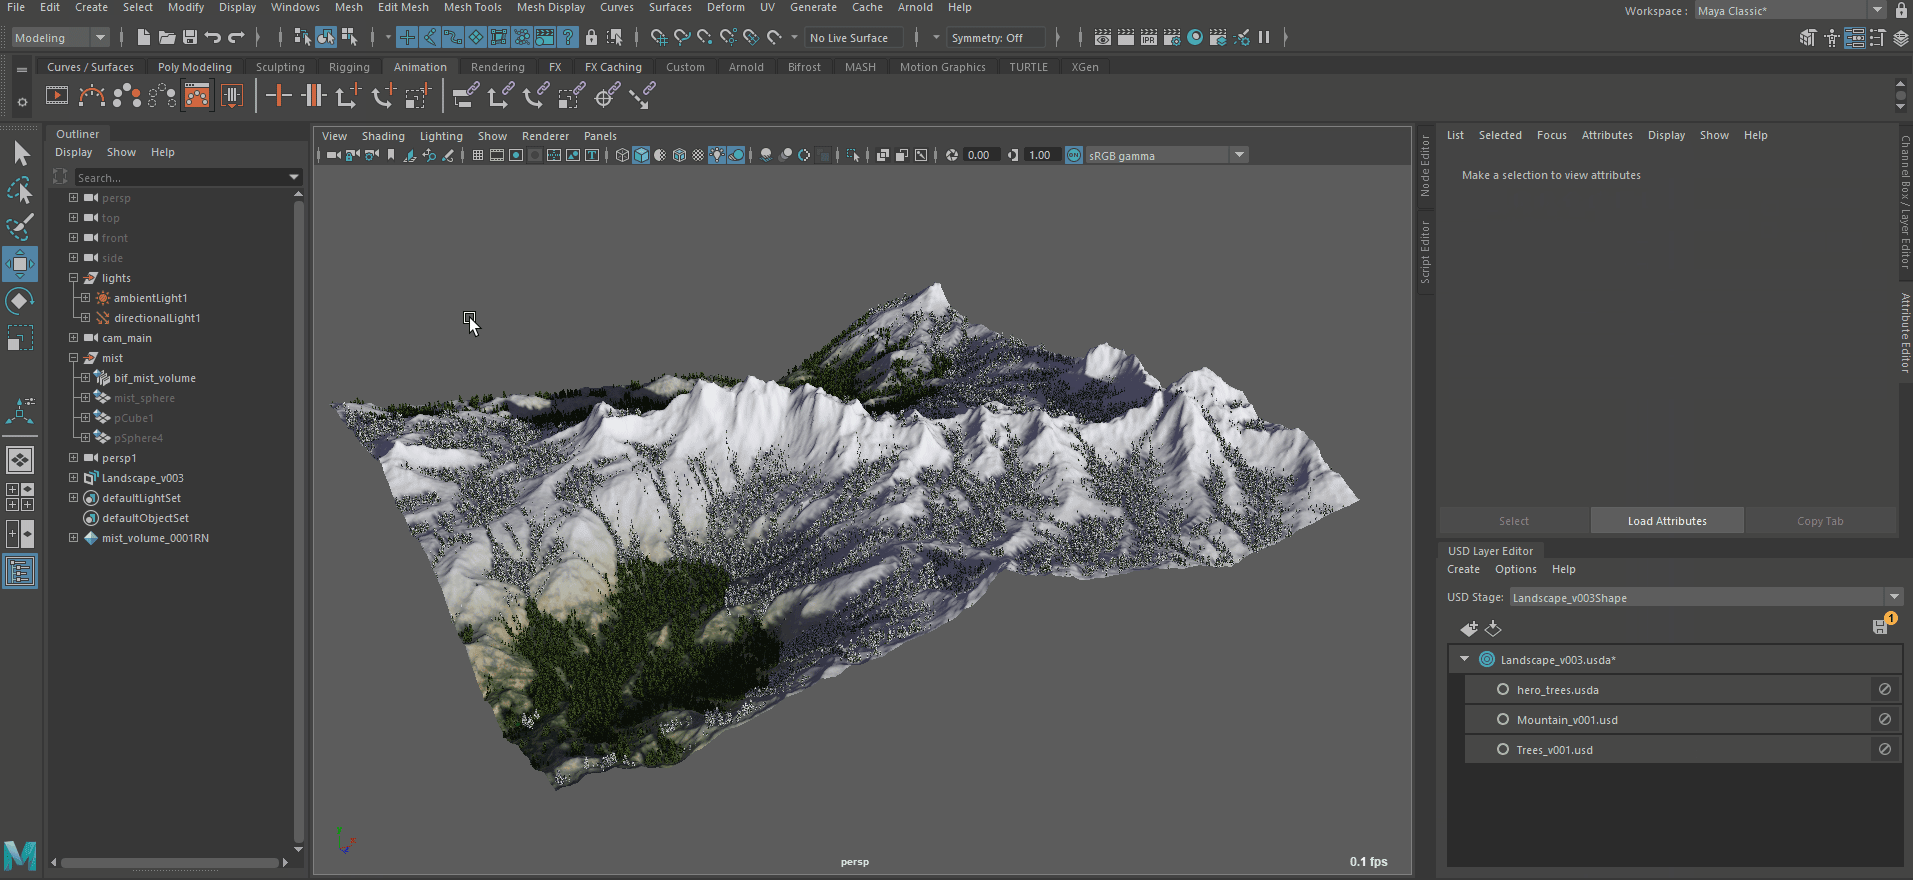Select the Rotate tool in the toolbox

pyautogui.click(x=20, y=301)
